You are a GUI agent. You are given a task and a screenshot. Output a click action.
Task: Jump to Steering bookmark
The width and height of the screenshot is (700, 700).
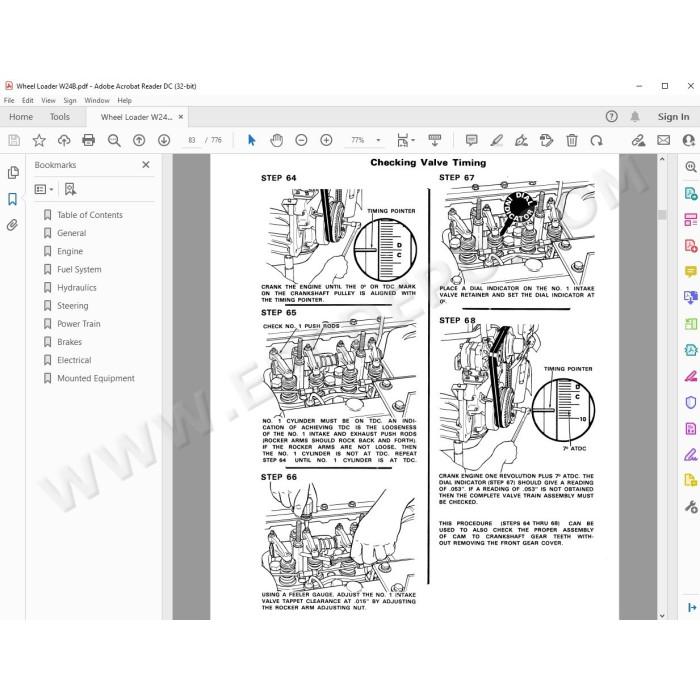(72, 306)
